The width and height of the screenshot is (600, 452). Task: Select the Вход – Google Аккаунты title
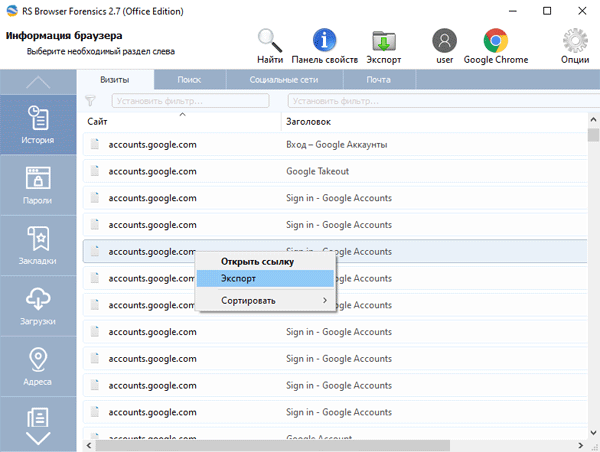337,145
